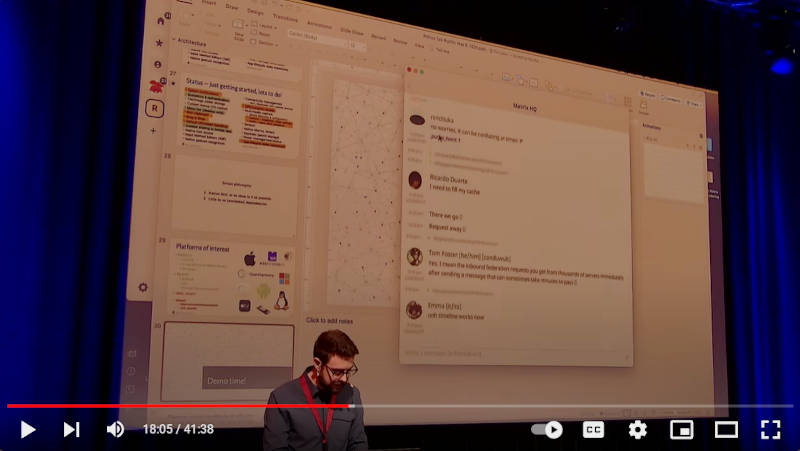Click the 18:05 / 41:38 time display
800x451 pixels.
pyautogui.click(x=178, y=430)
